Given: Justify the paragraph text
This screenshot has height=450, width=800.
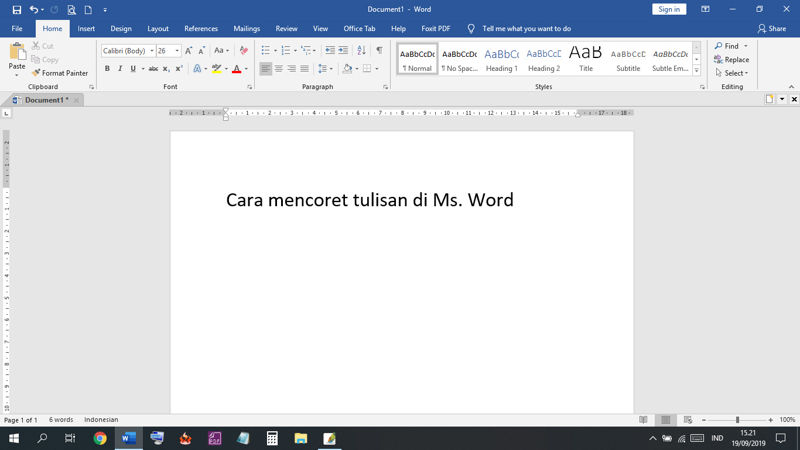Looking at the screenshot, I should point(305,68).
